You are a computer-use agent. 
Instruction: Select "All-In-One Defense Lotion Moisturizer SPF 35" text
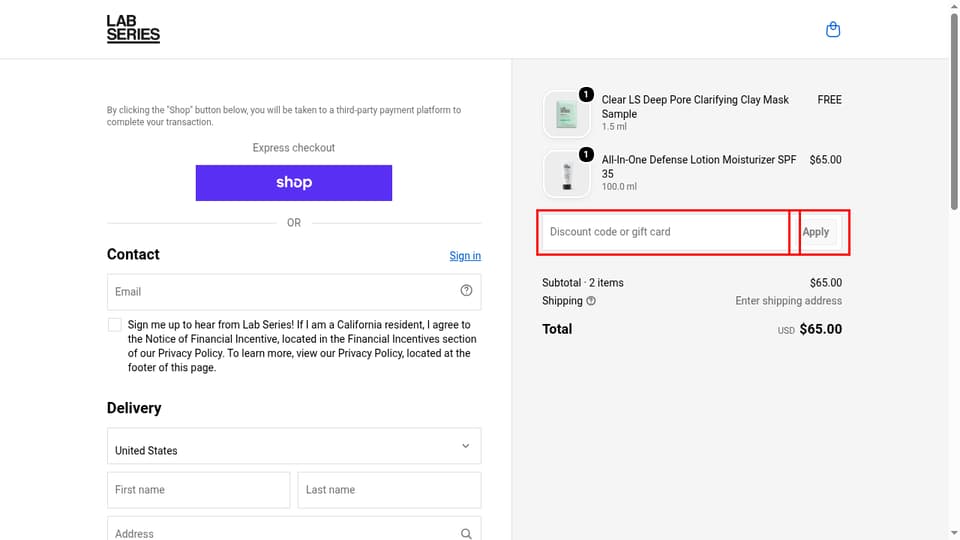click(x=699, y=167)
